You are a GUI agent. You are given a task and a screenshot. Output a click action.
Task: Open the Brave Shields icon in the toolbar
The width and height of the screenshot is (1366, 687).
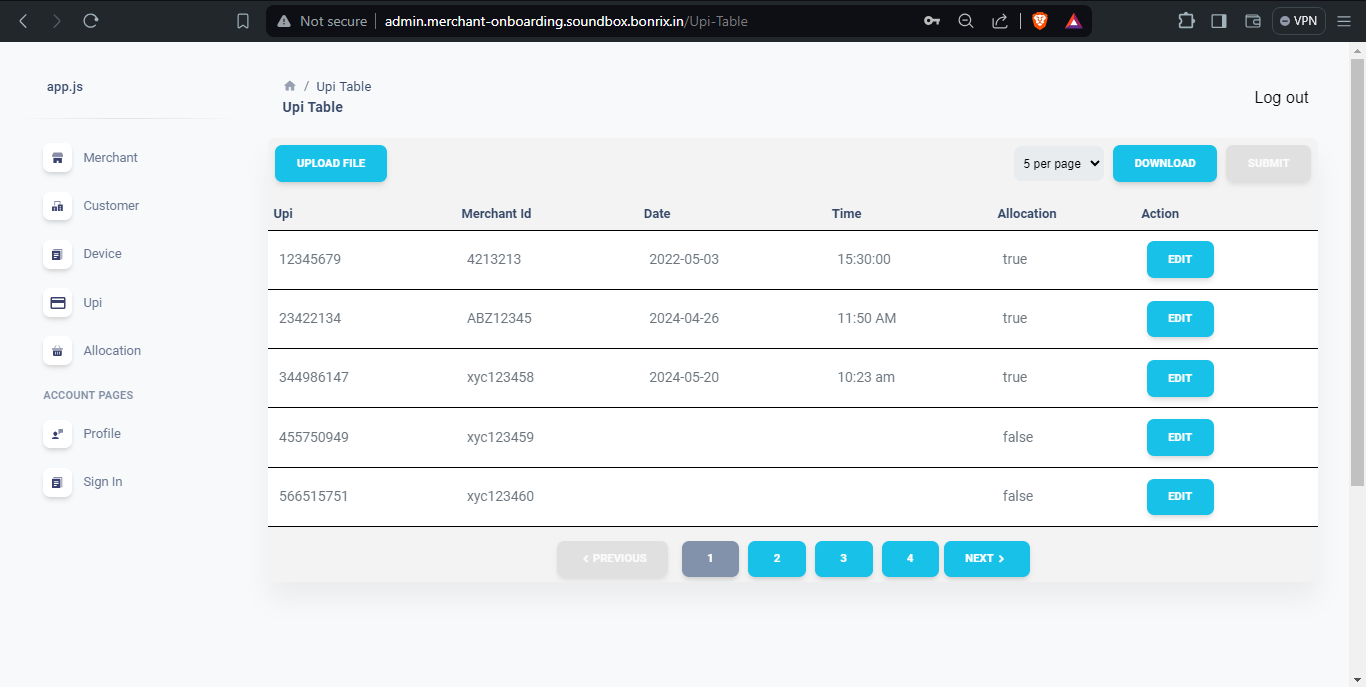[1039, 20]
